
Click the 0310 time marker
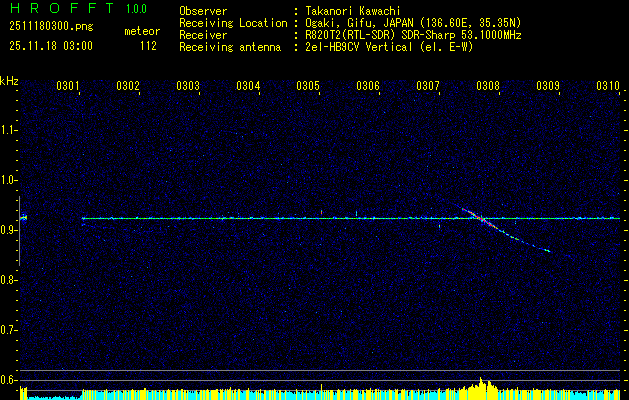(608, 85)
